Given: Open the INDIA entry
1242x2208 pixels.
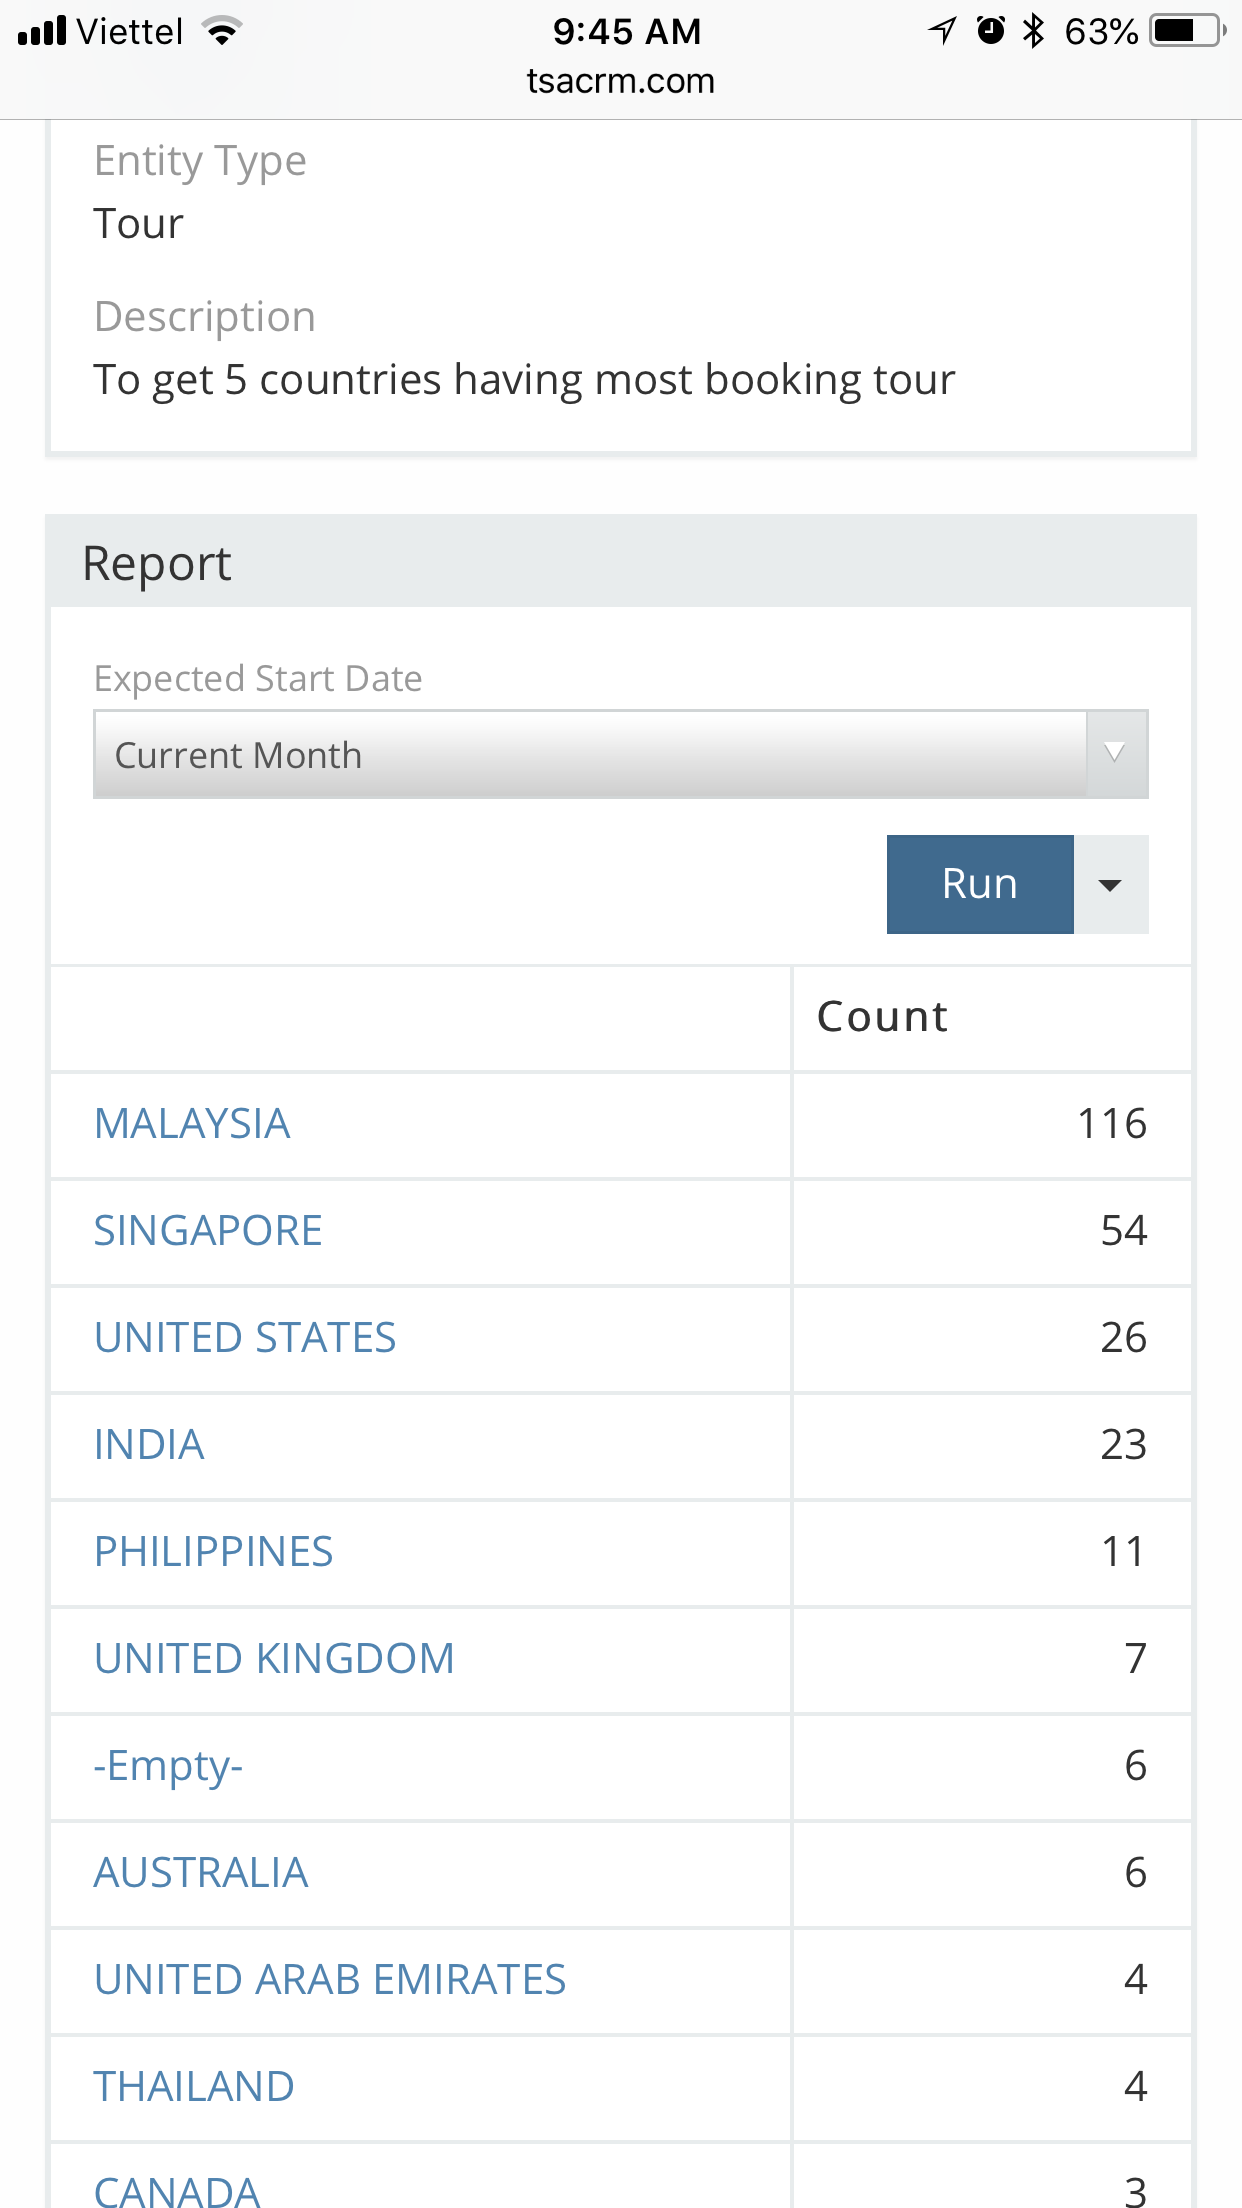Looking at the screenshot, I should 149,1444.
